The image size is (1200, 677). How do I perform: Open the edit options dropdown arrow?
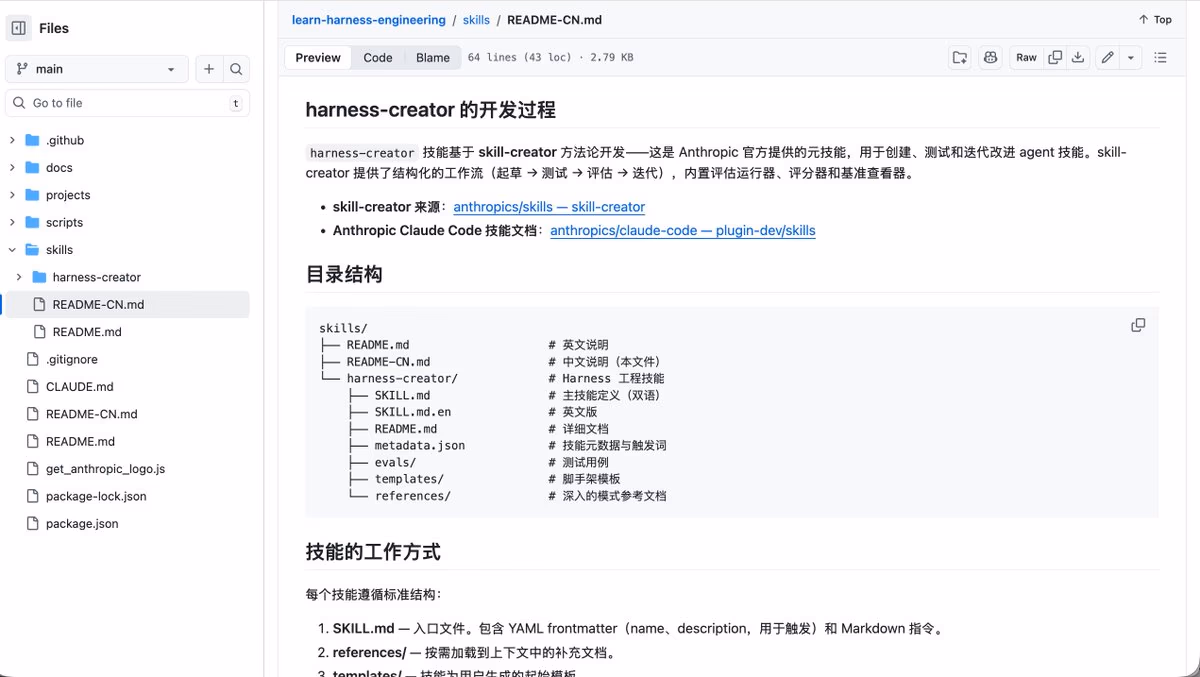(x=1130, y=57)
